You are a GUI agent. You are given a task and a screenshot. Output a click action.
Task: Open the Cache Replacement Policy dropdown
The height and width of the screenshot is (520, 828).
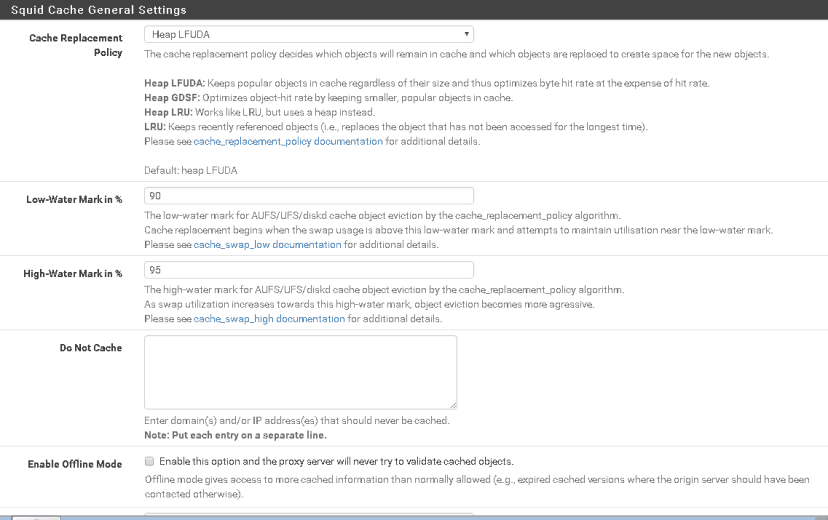[309, 34]
